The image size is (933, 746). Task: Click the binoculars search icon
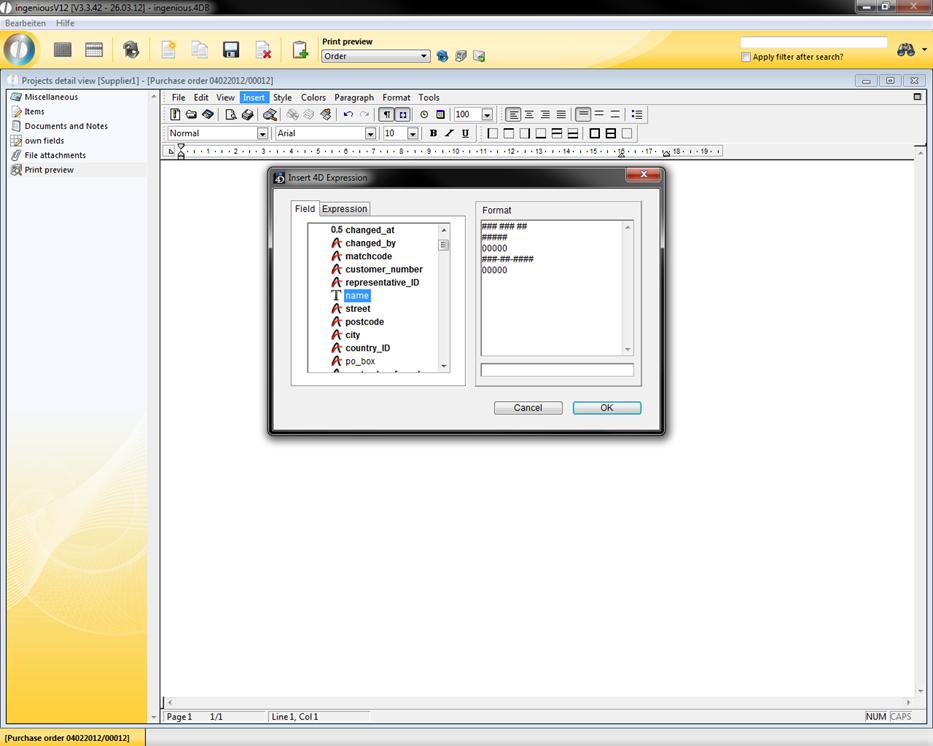[x=906, y=50]
